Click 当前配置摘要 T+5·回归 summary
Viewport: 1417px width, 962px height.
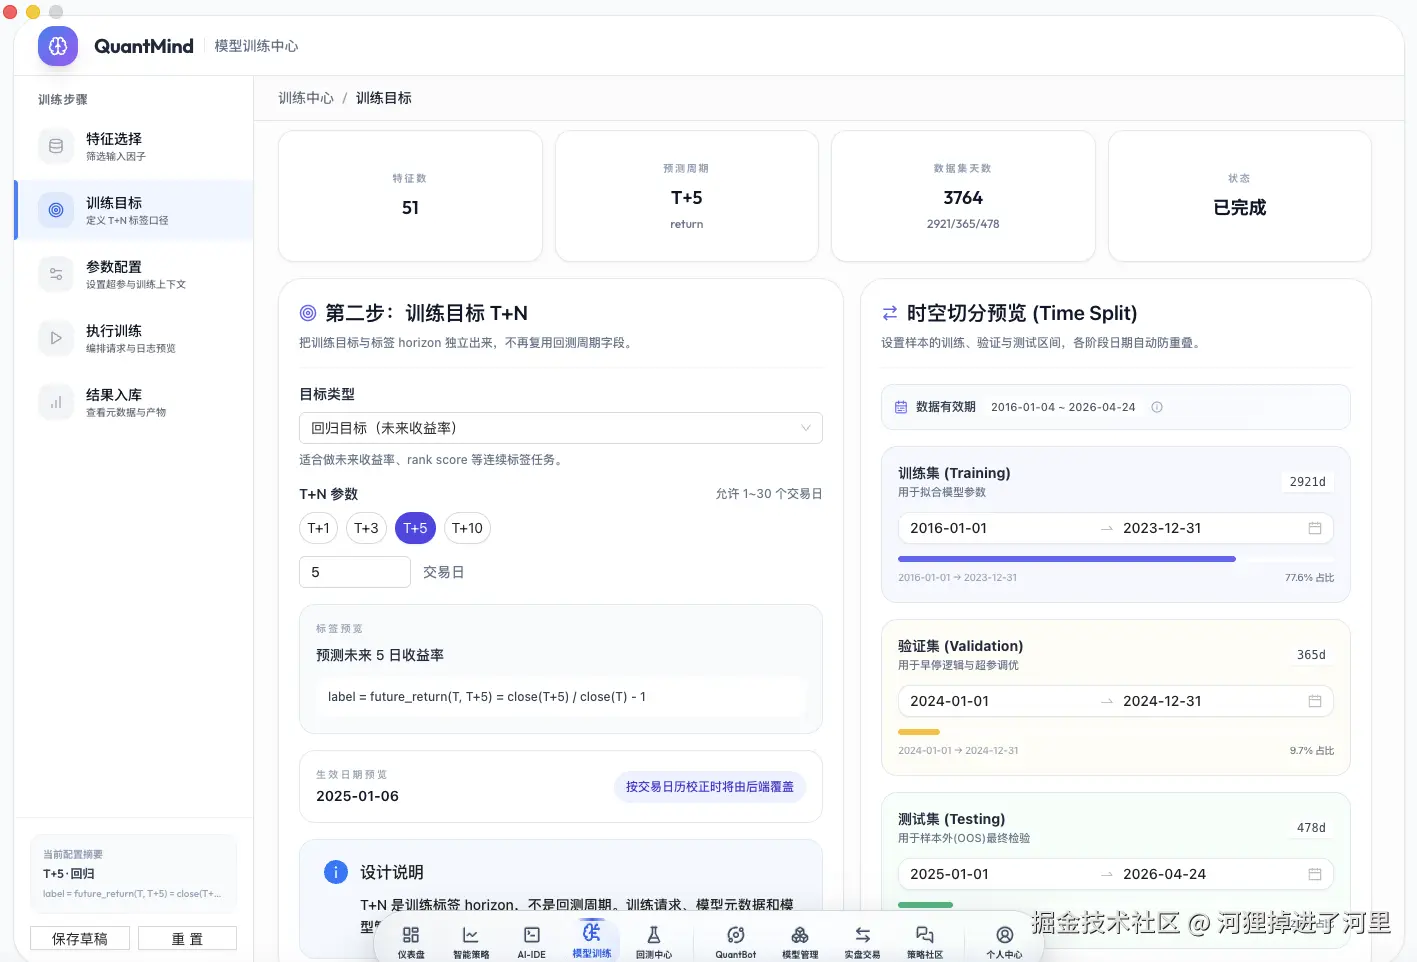tap(134, 874)
